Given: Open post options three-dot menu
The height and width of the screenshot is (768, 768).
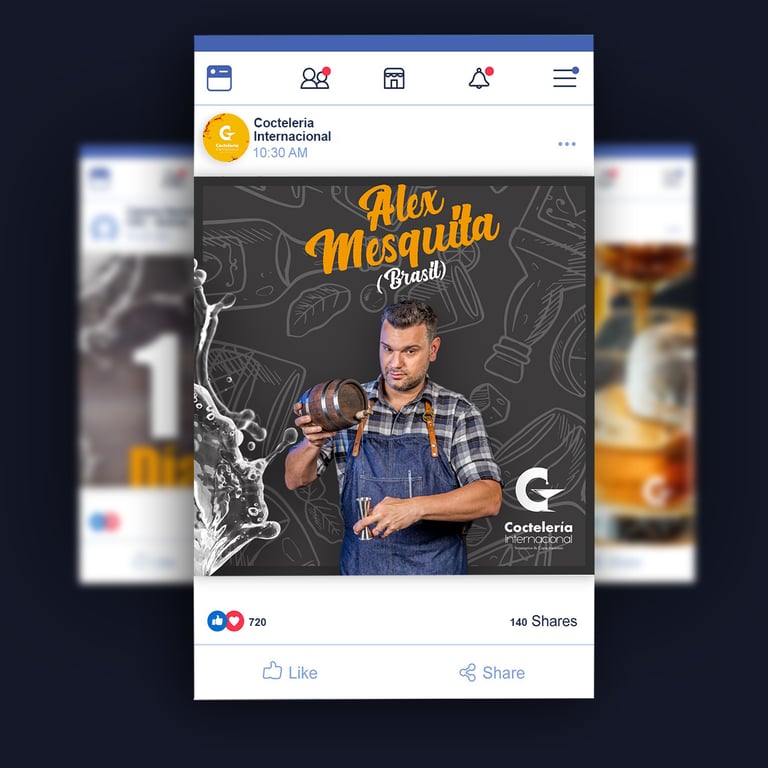Looking at the screenshot, I should 567,144.
